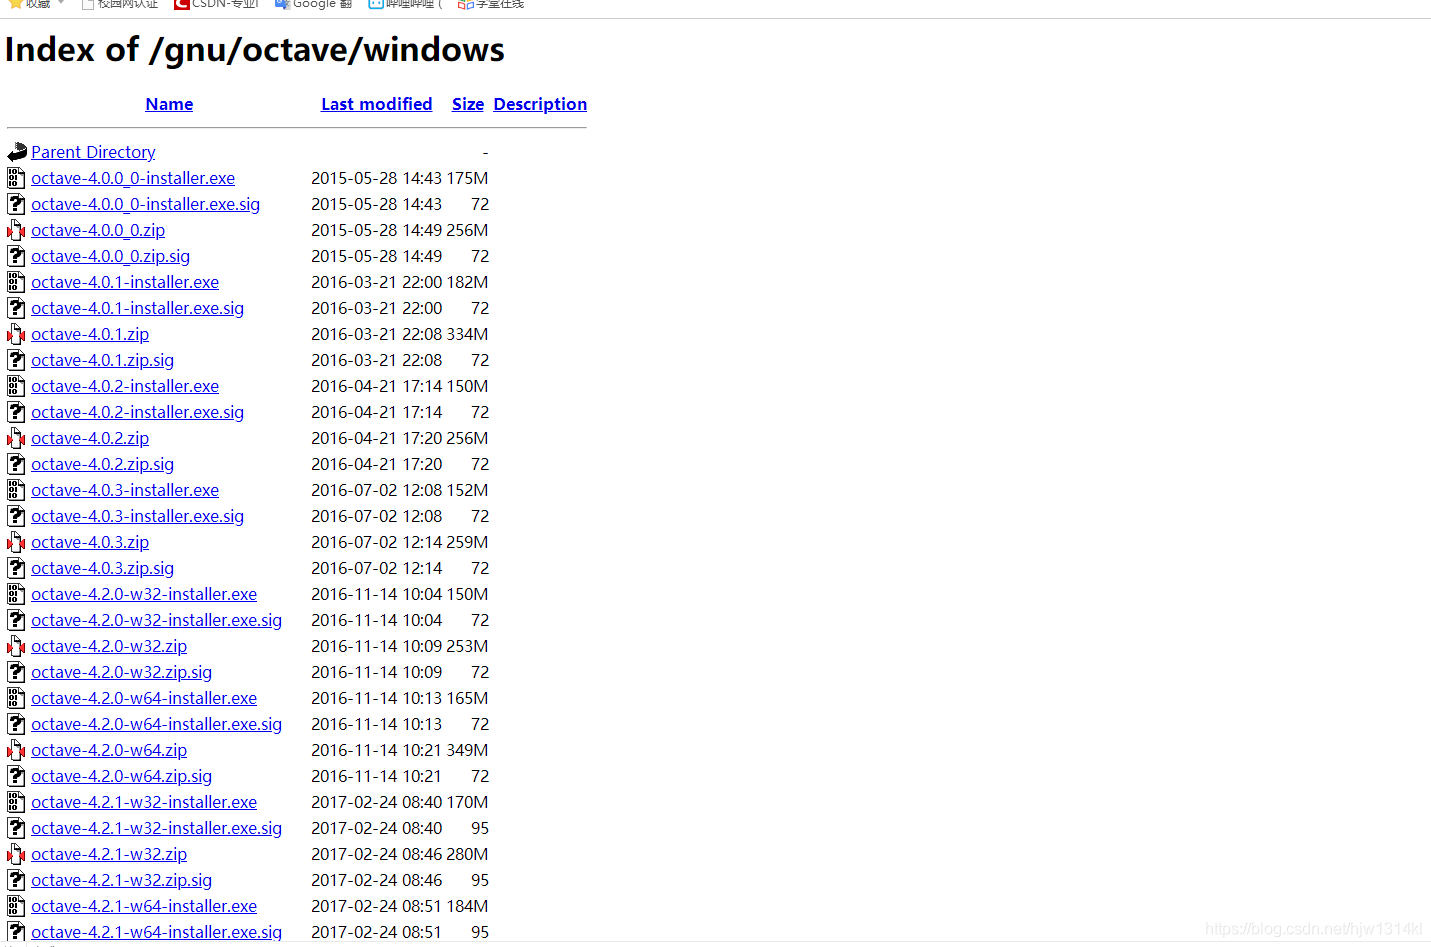Open the octave-4.0.1.zip.sig link

pos(102,360)
